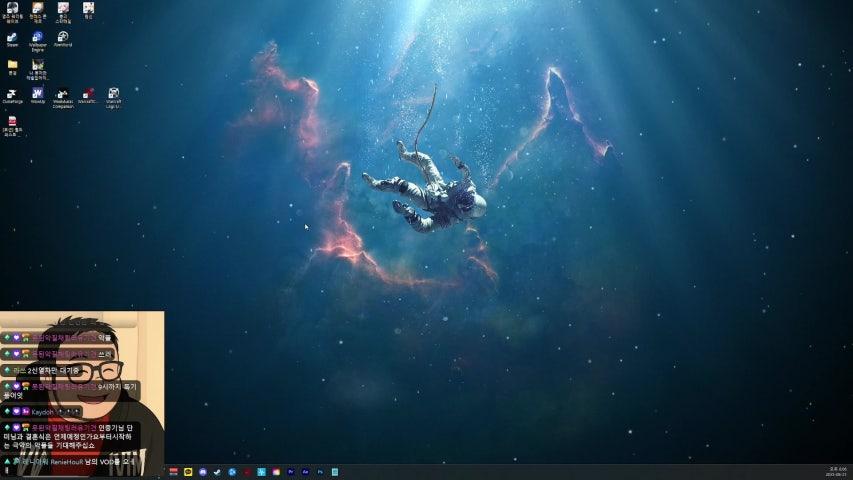Viewport: 853px width, 480px height.
Task: Launch Adobe After Effects from the taskbar
Action: [305, 472]
